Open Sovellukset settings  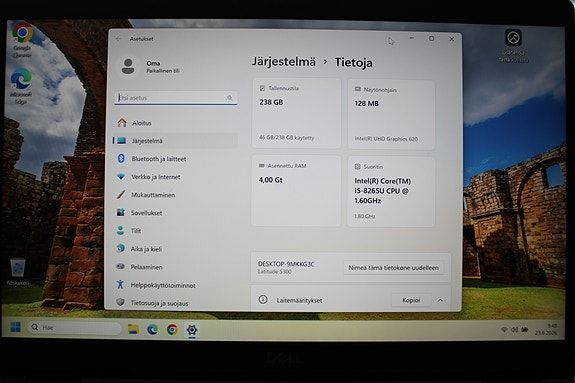176,213
